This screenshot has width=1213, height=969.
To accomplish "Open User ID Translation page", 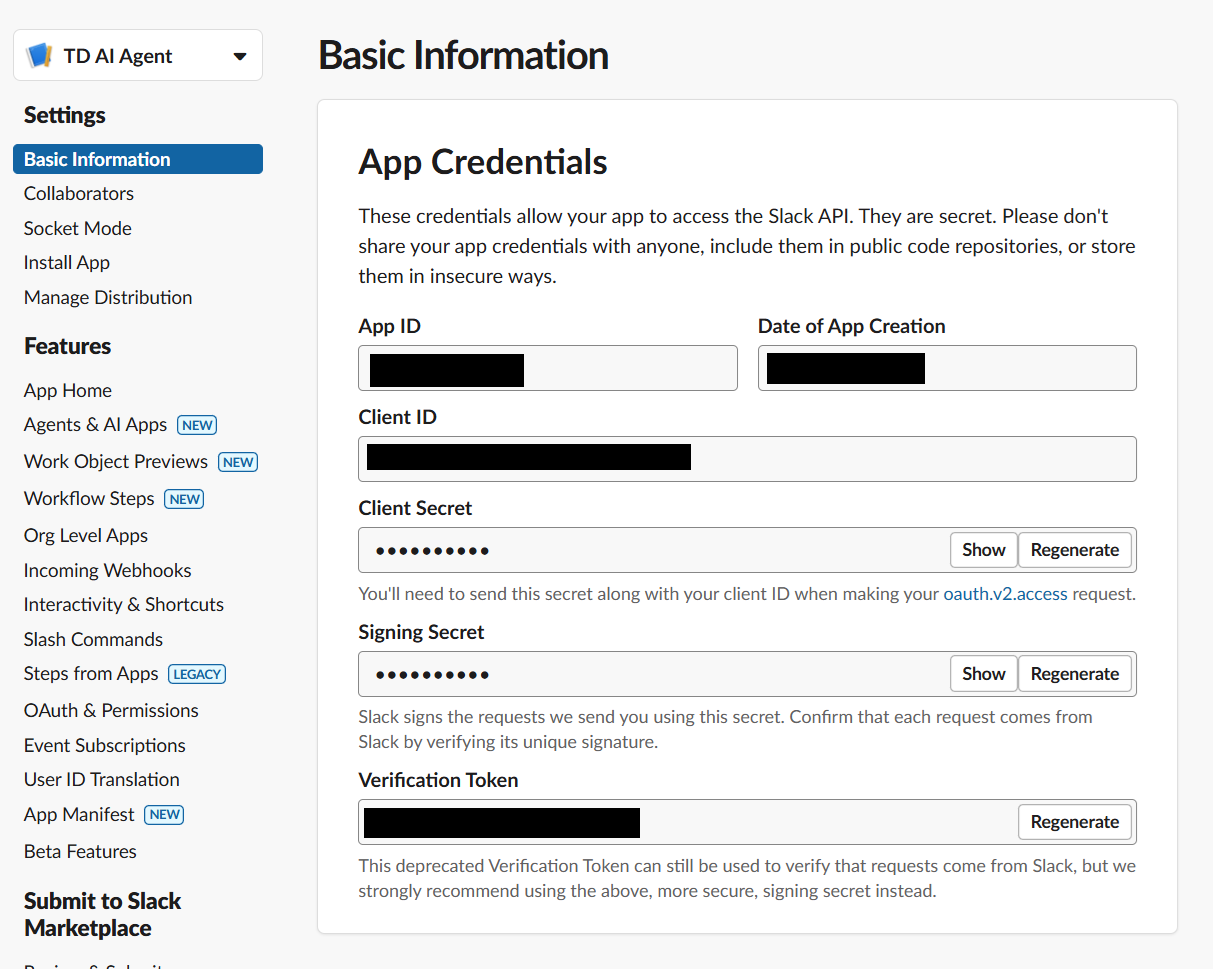I will tap(102, 779).
